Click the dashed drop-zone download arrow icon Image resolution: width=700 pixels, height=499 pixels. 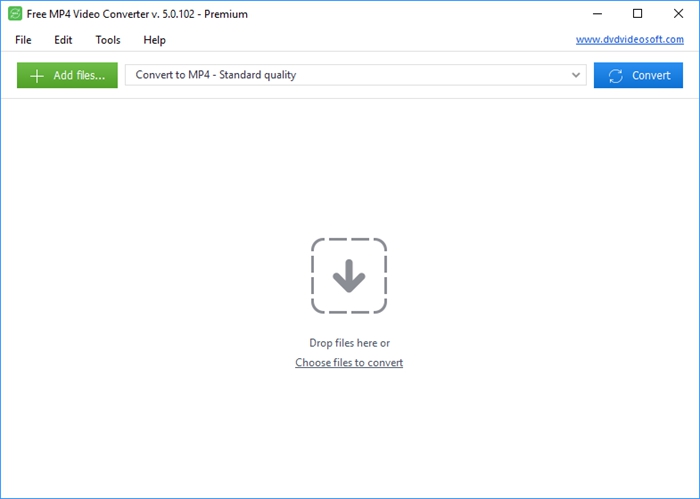pyautogui.click(x=349, y=275)
